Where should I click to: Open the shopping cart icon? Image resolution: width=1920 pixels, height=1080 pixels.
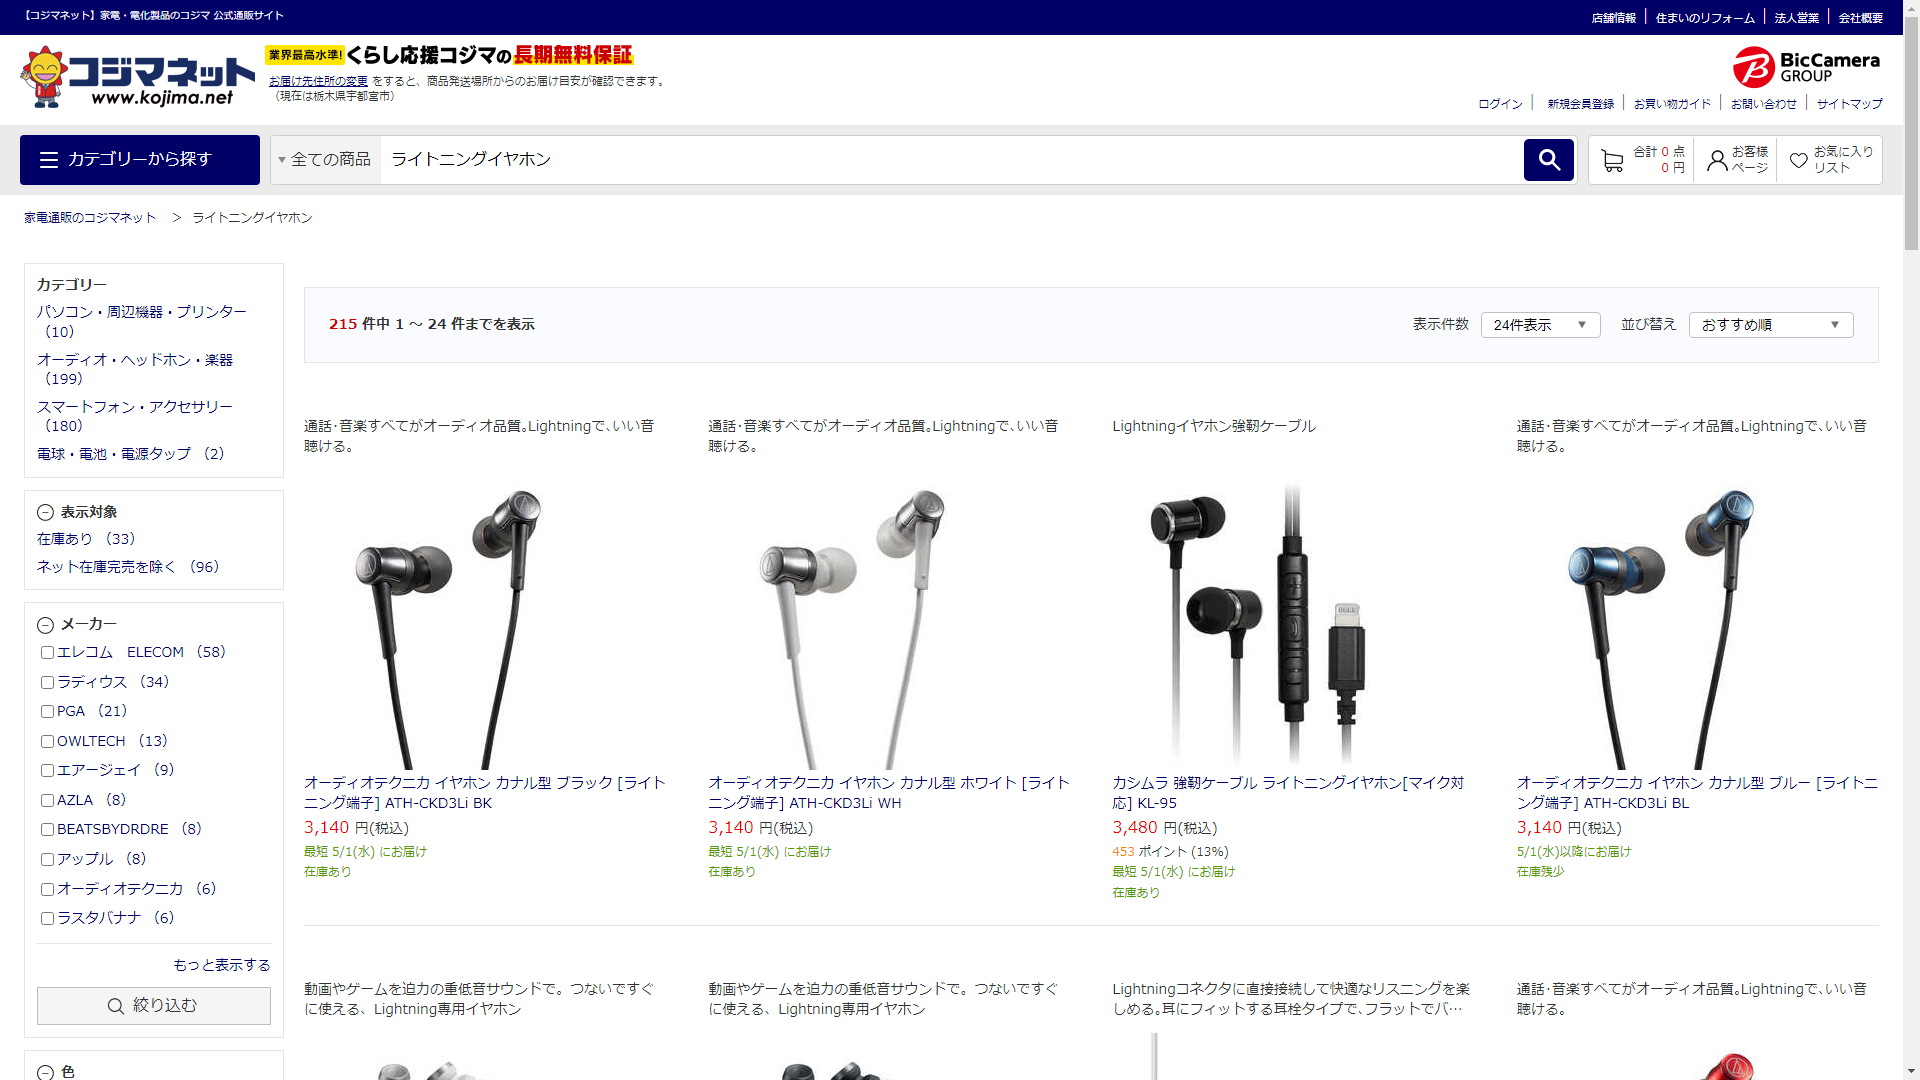1612,160
